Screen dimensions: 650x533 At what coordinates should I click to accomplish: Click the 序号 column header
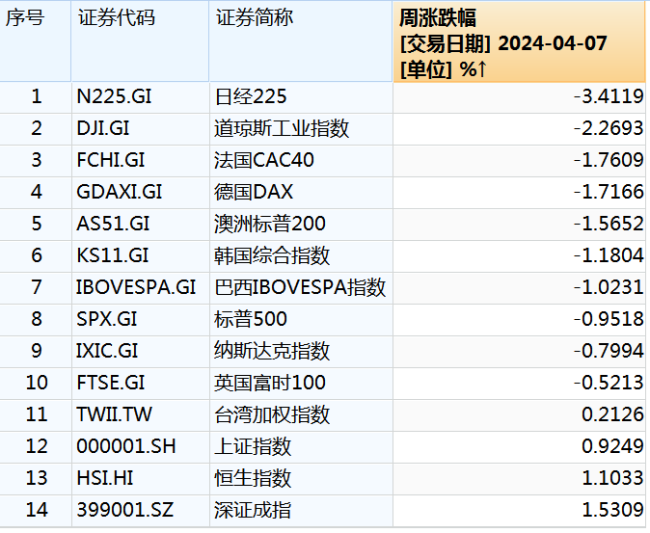26,19
